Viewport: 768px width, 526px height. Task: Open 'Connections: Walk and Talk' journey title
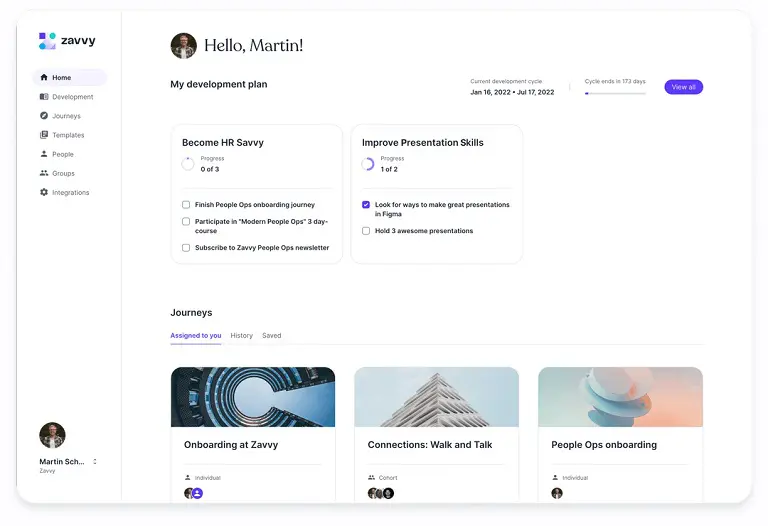coord(429,445)
